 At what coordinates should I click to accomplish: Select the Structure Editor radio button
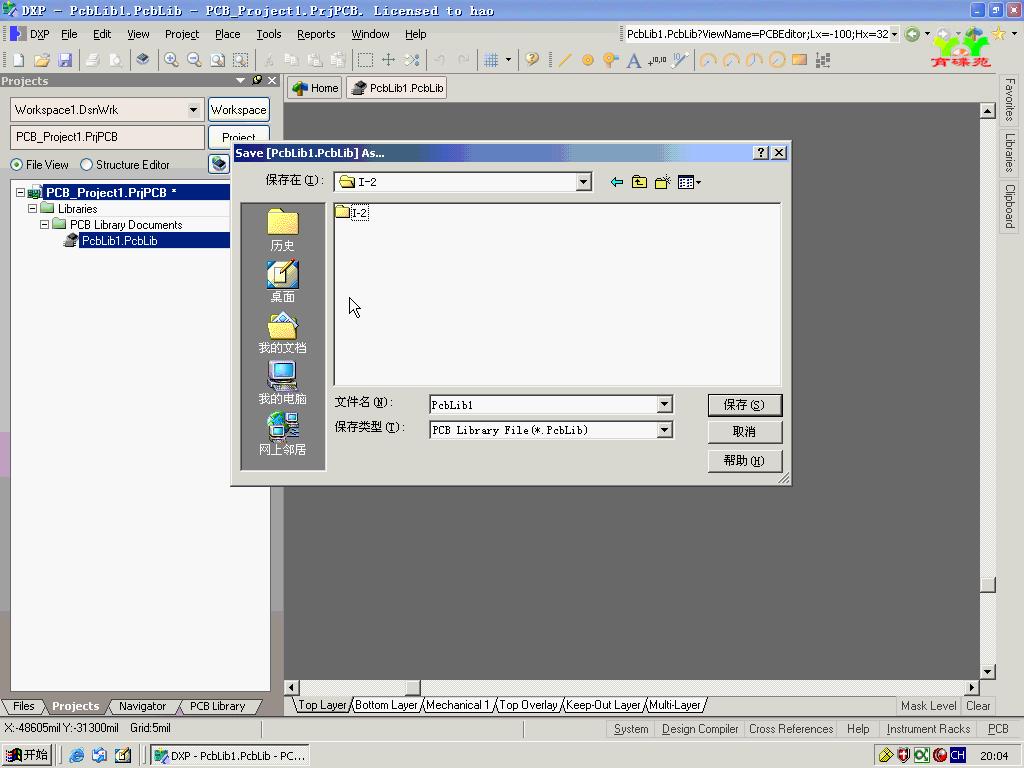click(86, 165)
